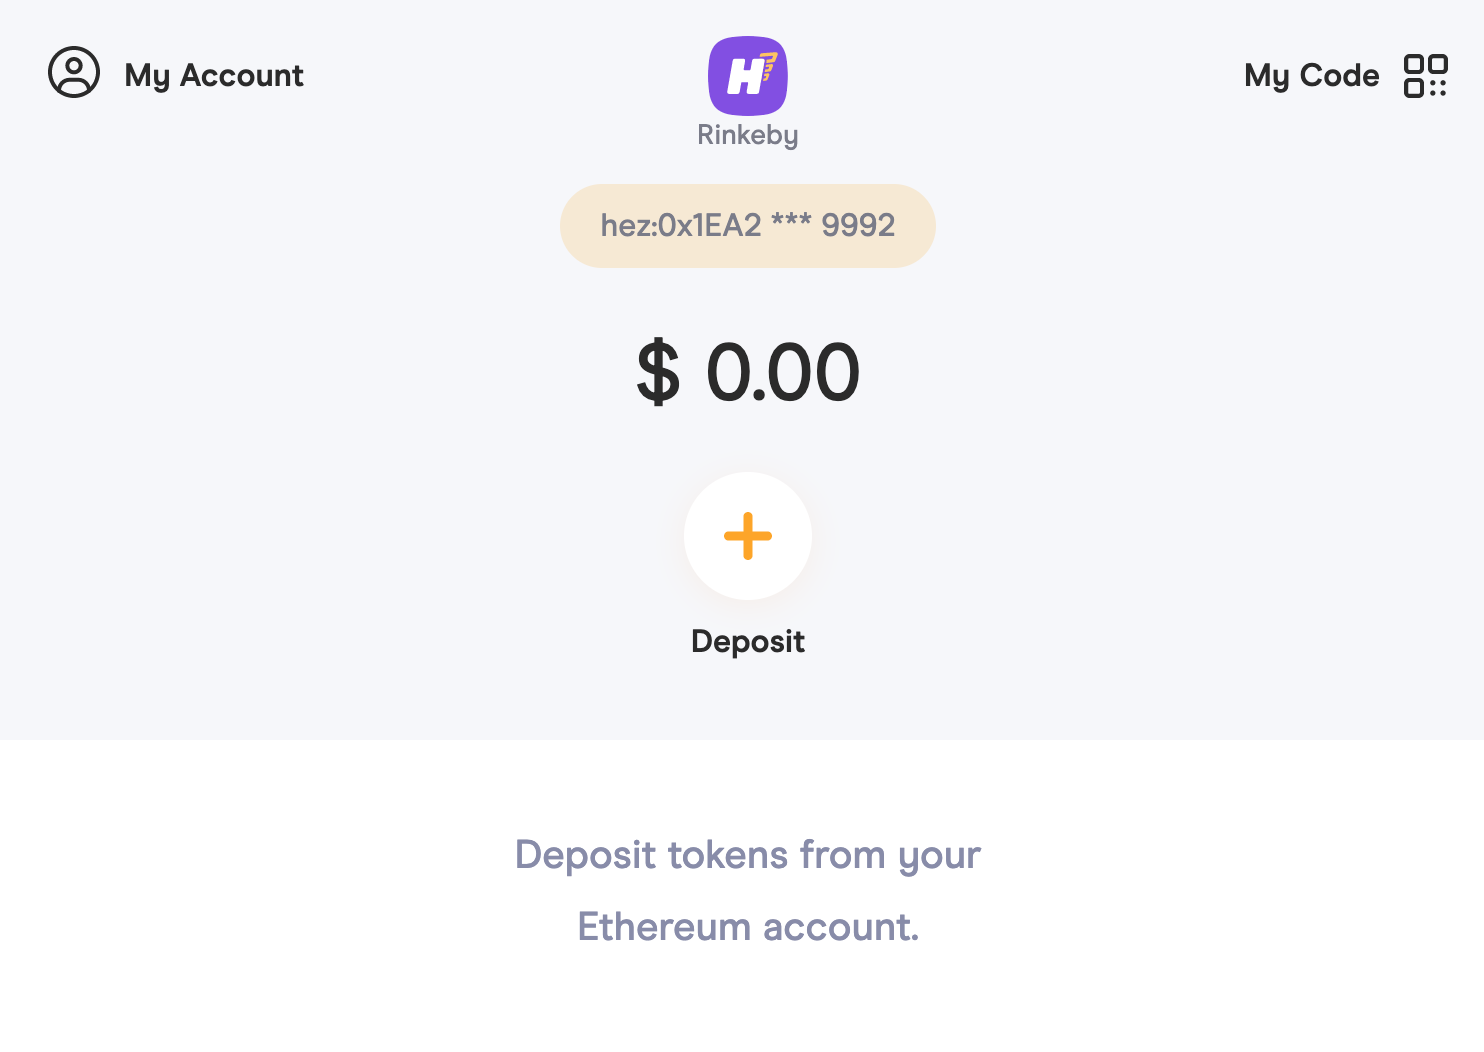
Task: Click the dollar sign of the balance
Action: (x=658, y=373)
